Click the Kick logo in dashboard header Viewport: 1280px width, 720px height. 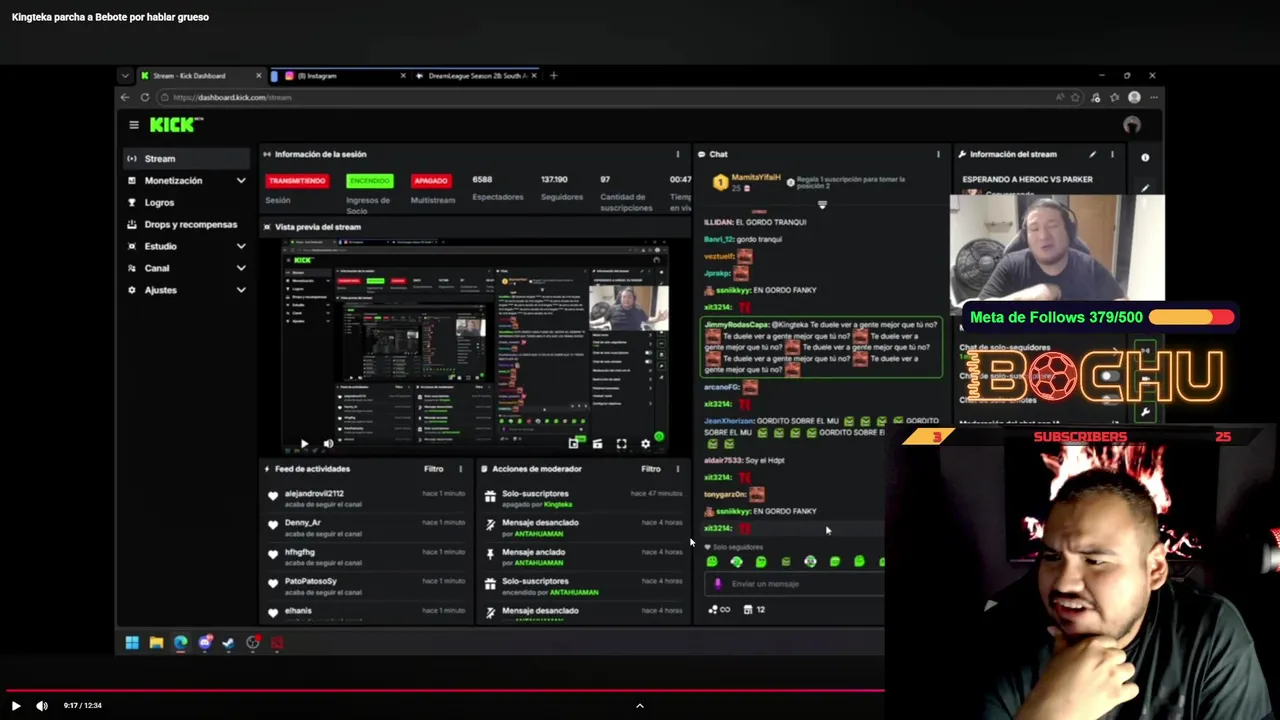click(x=176, y=124)
